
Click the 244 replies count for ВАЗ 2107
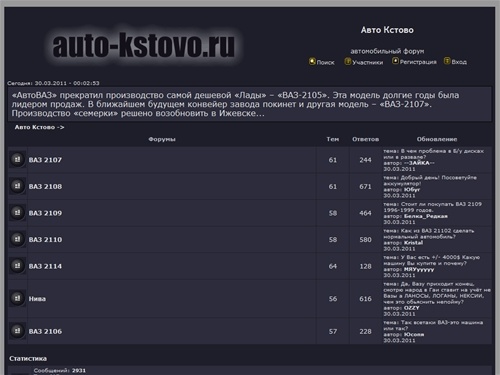click(366, 160)
